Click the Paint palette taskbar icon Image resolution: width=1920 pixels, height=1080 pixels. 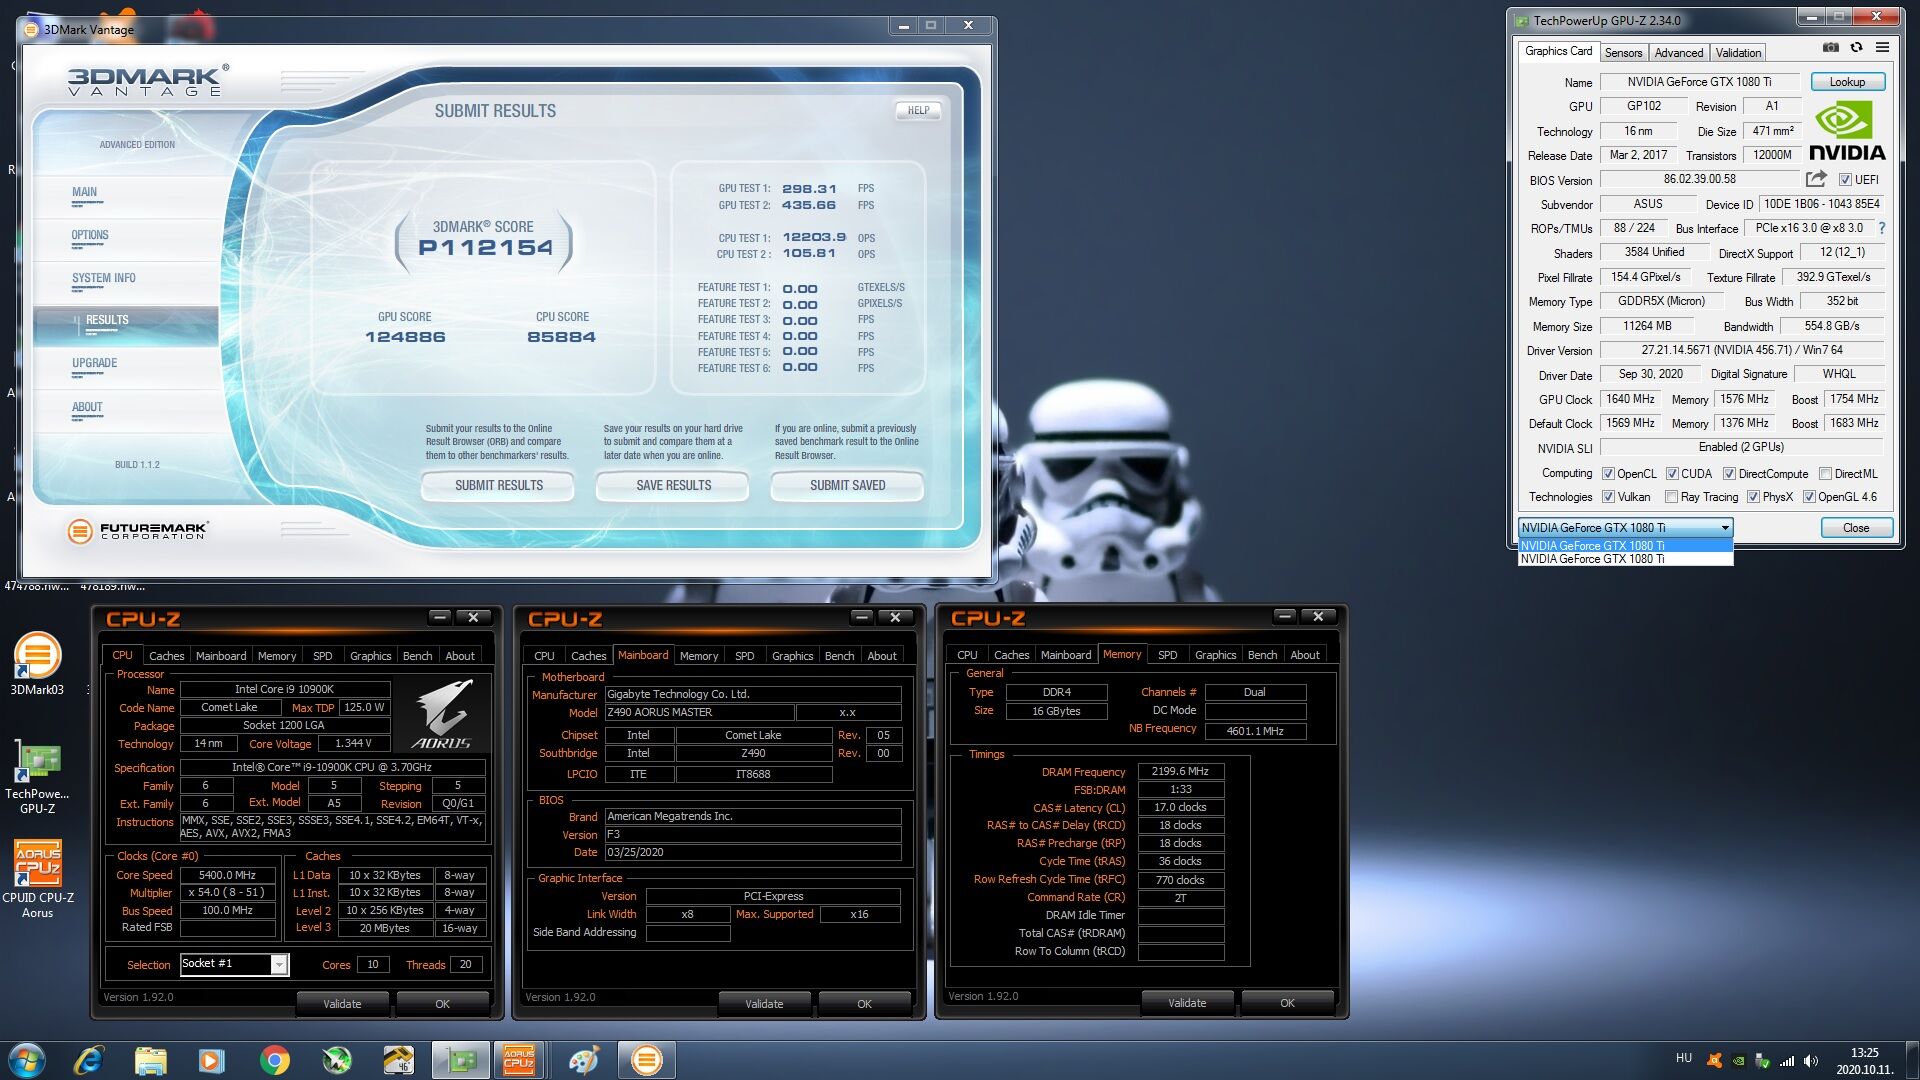[x=584, y=1060]
